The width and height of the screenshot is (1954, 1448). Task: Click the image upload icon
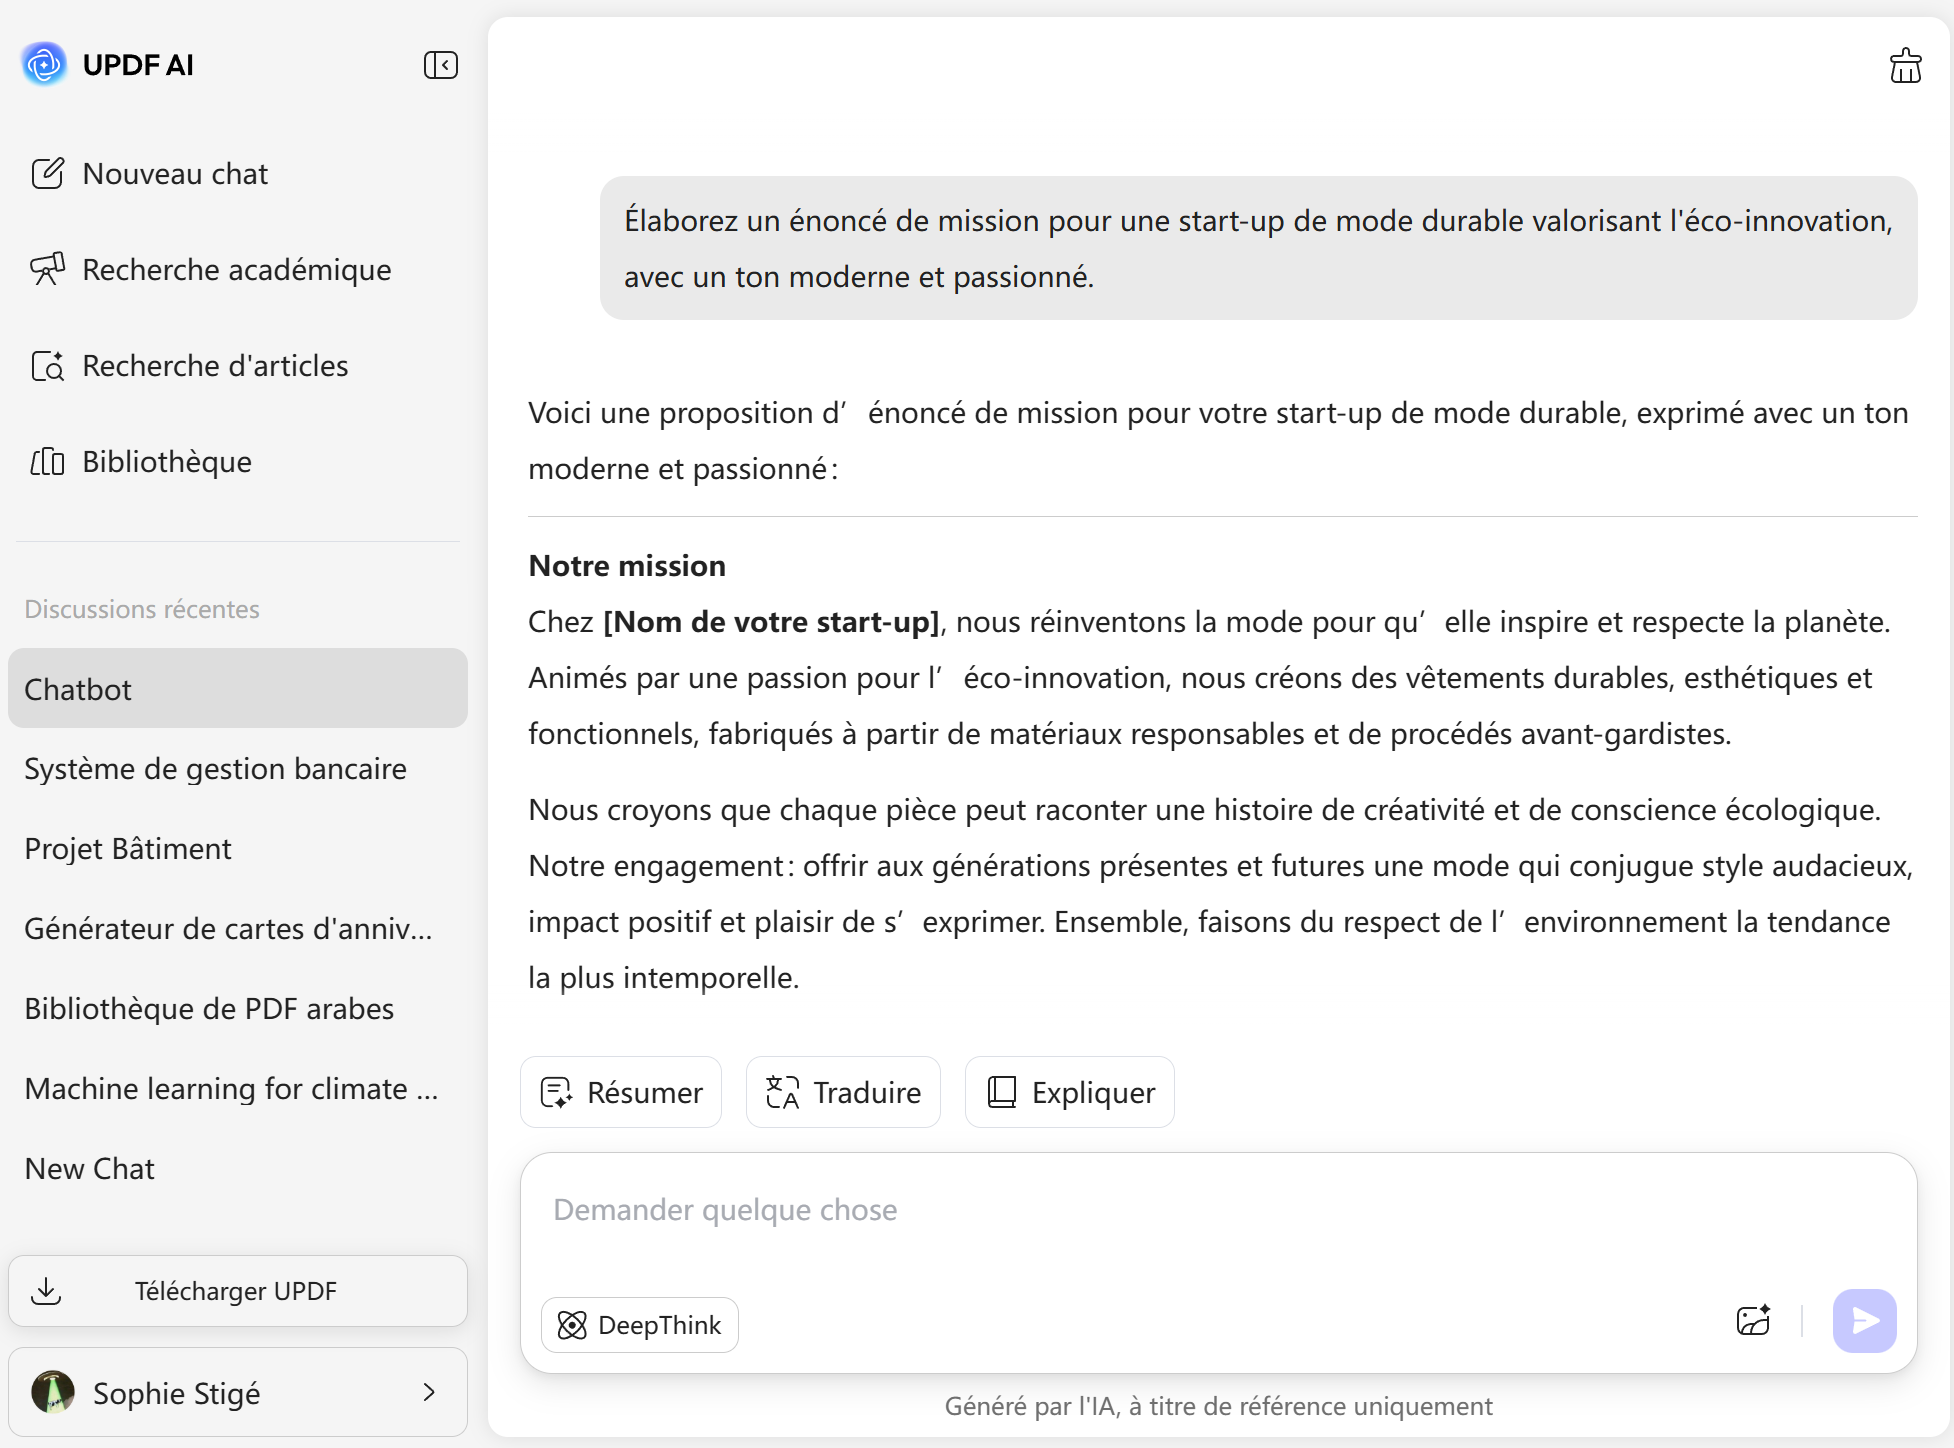[x=1753, y=1321]
